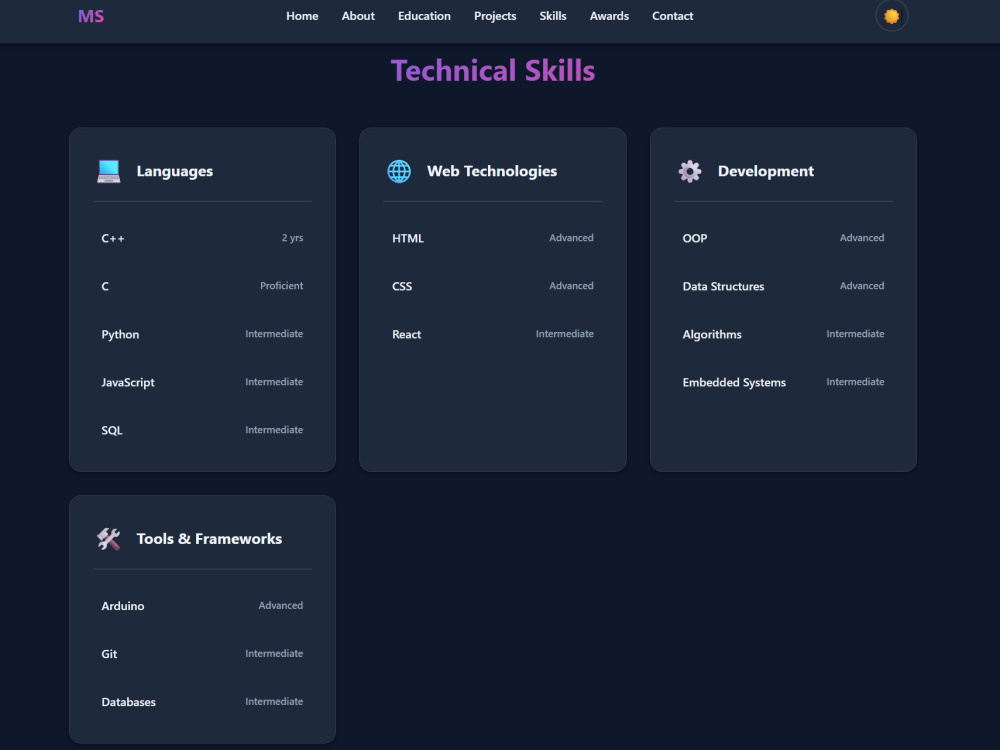1000x750 pixels.
Task: Click the globe icon beside Web Technologies
Action: point(399,171)
